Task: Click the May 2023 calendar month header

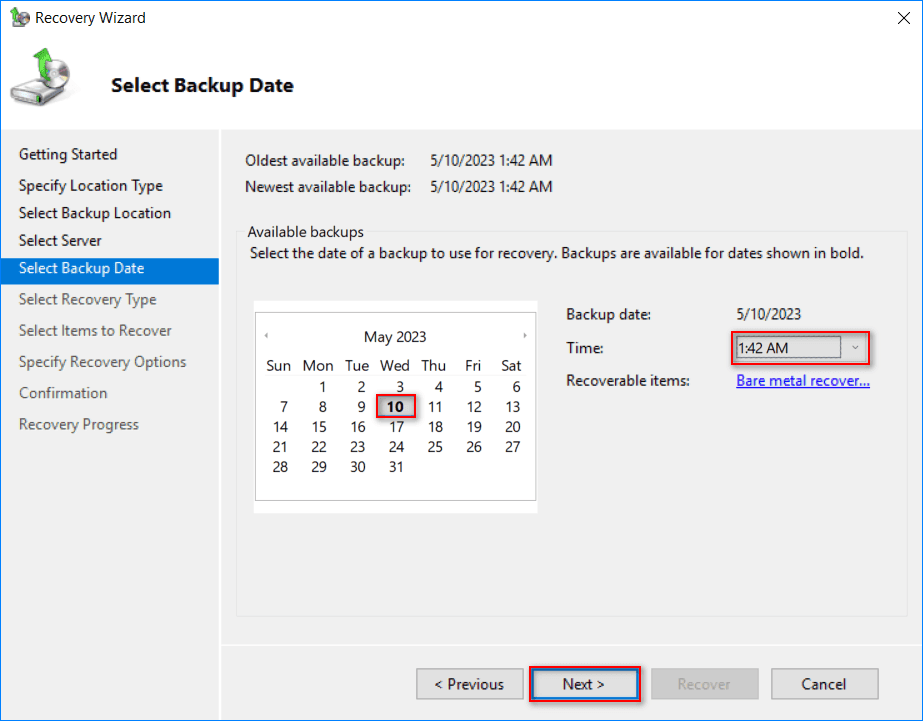Action: (395, 337)
